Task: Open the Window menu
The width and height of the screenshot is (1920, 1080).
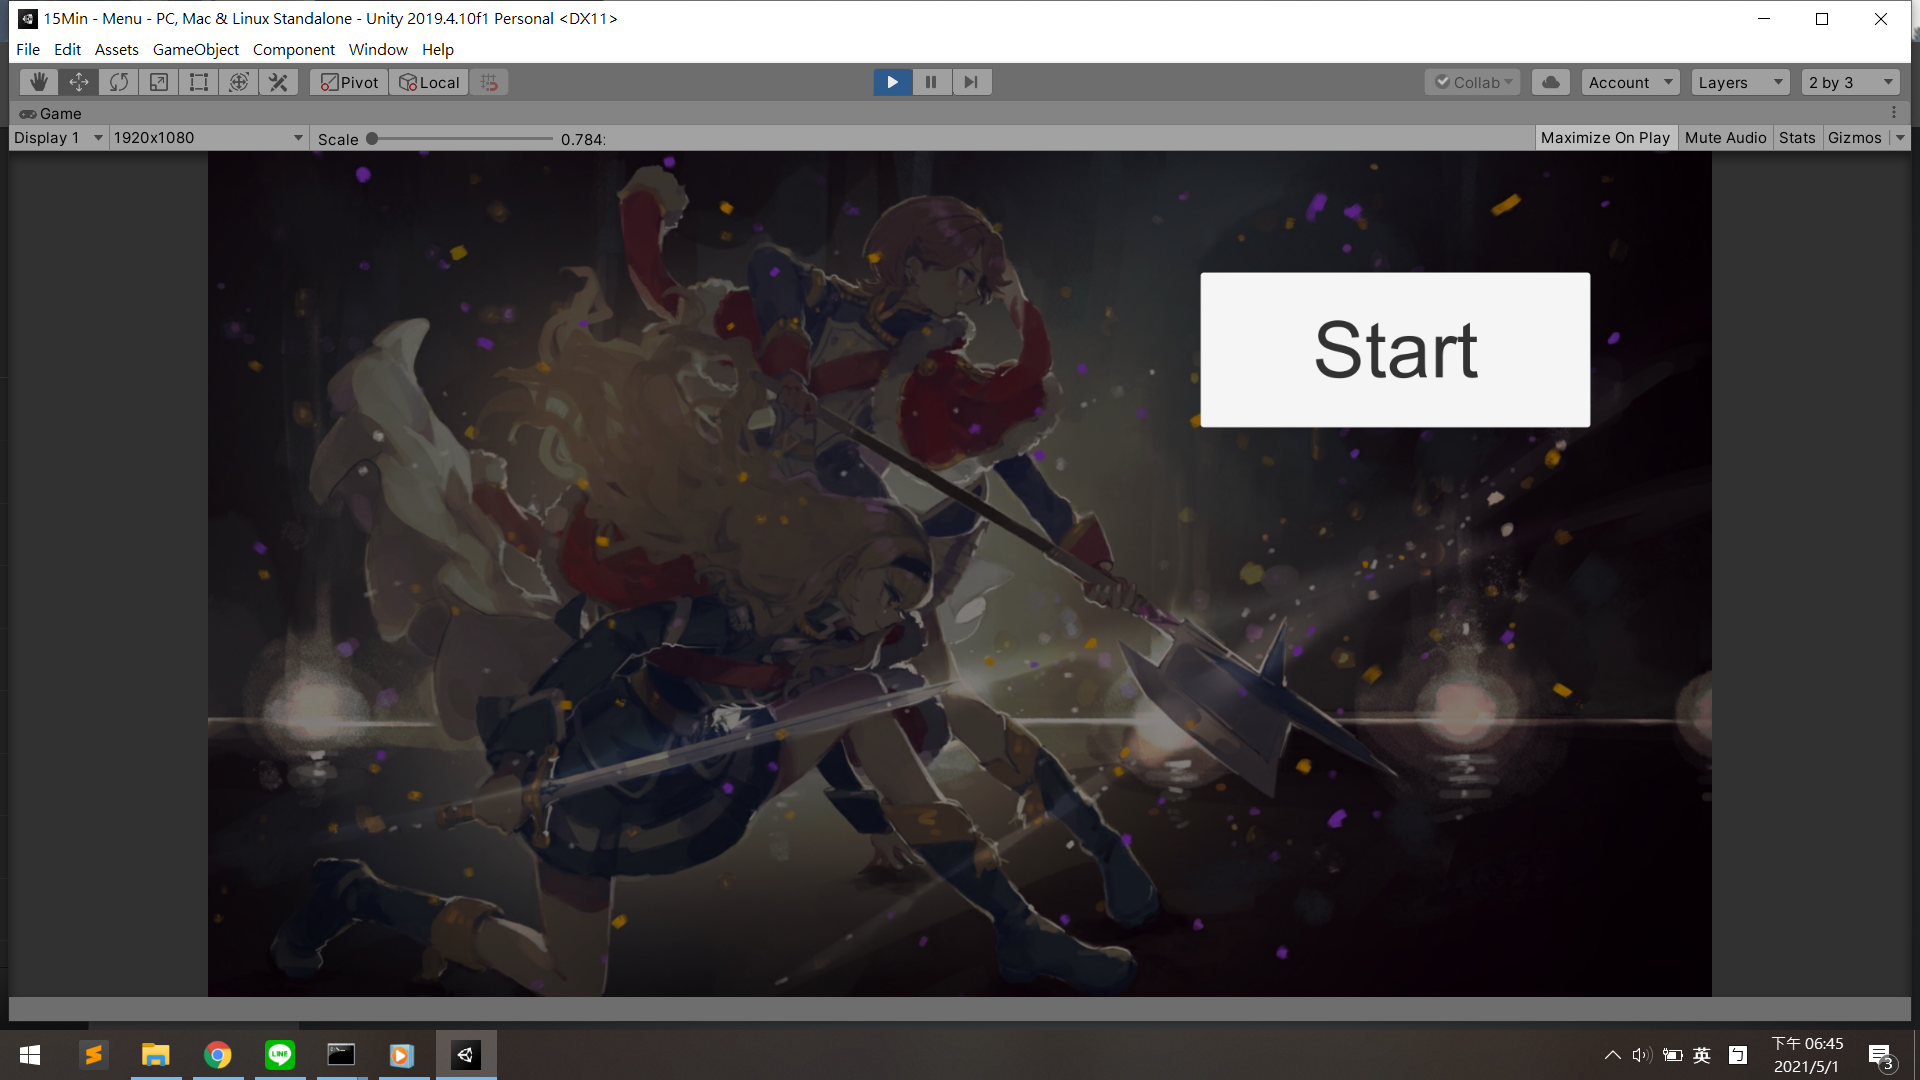Action: (x=377, y=49)
